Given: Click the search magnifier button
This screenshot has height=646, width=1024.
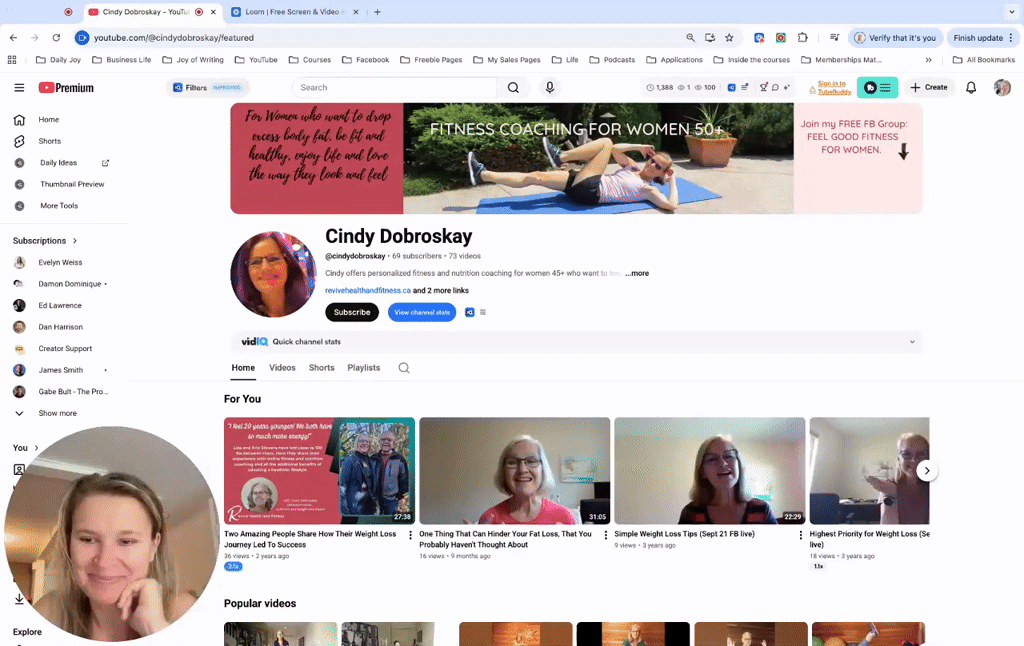Looking at the screenshot, I should [x=513, y=88].
